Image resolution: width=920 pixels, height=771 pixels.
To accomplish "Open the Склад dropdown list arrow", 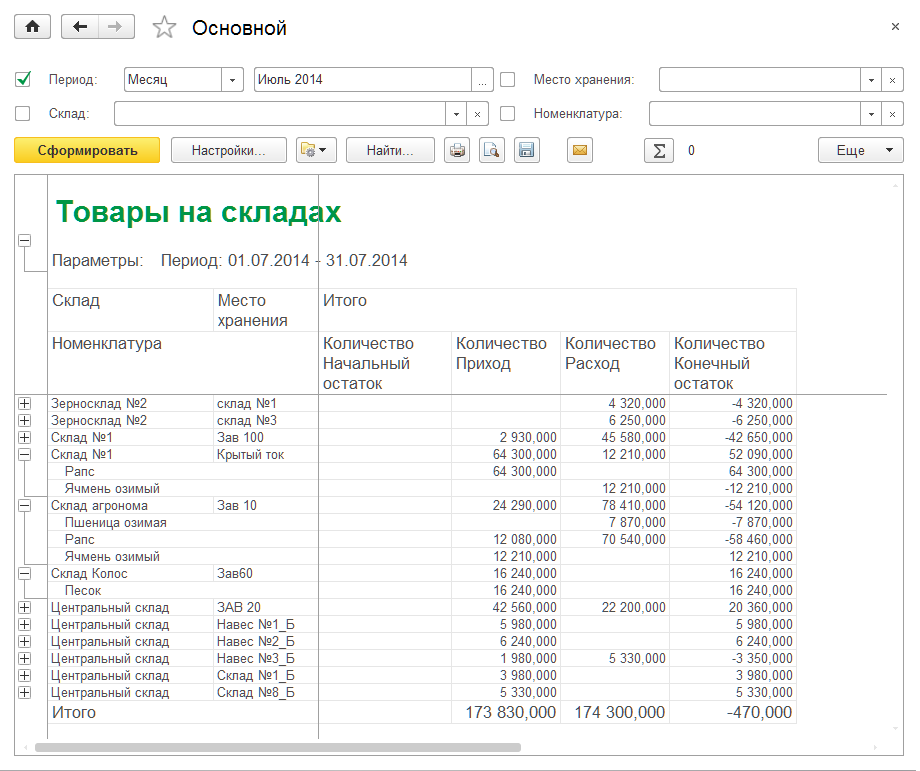I will pos(456,114).
